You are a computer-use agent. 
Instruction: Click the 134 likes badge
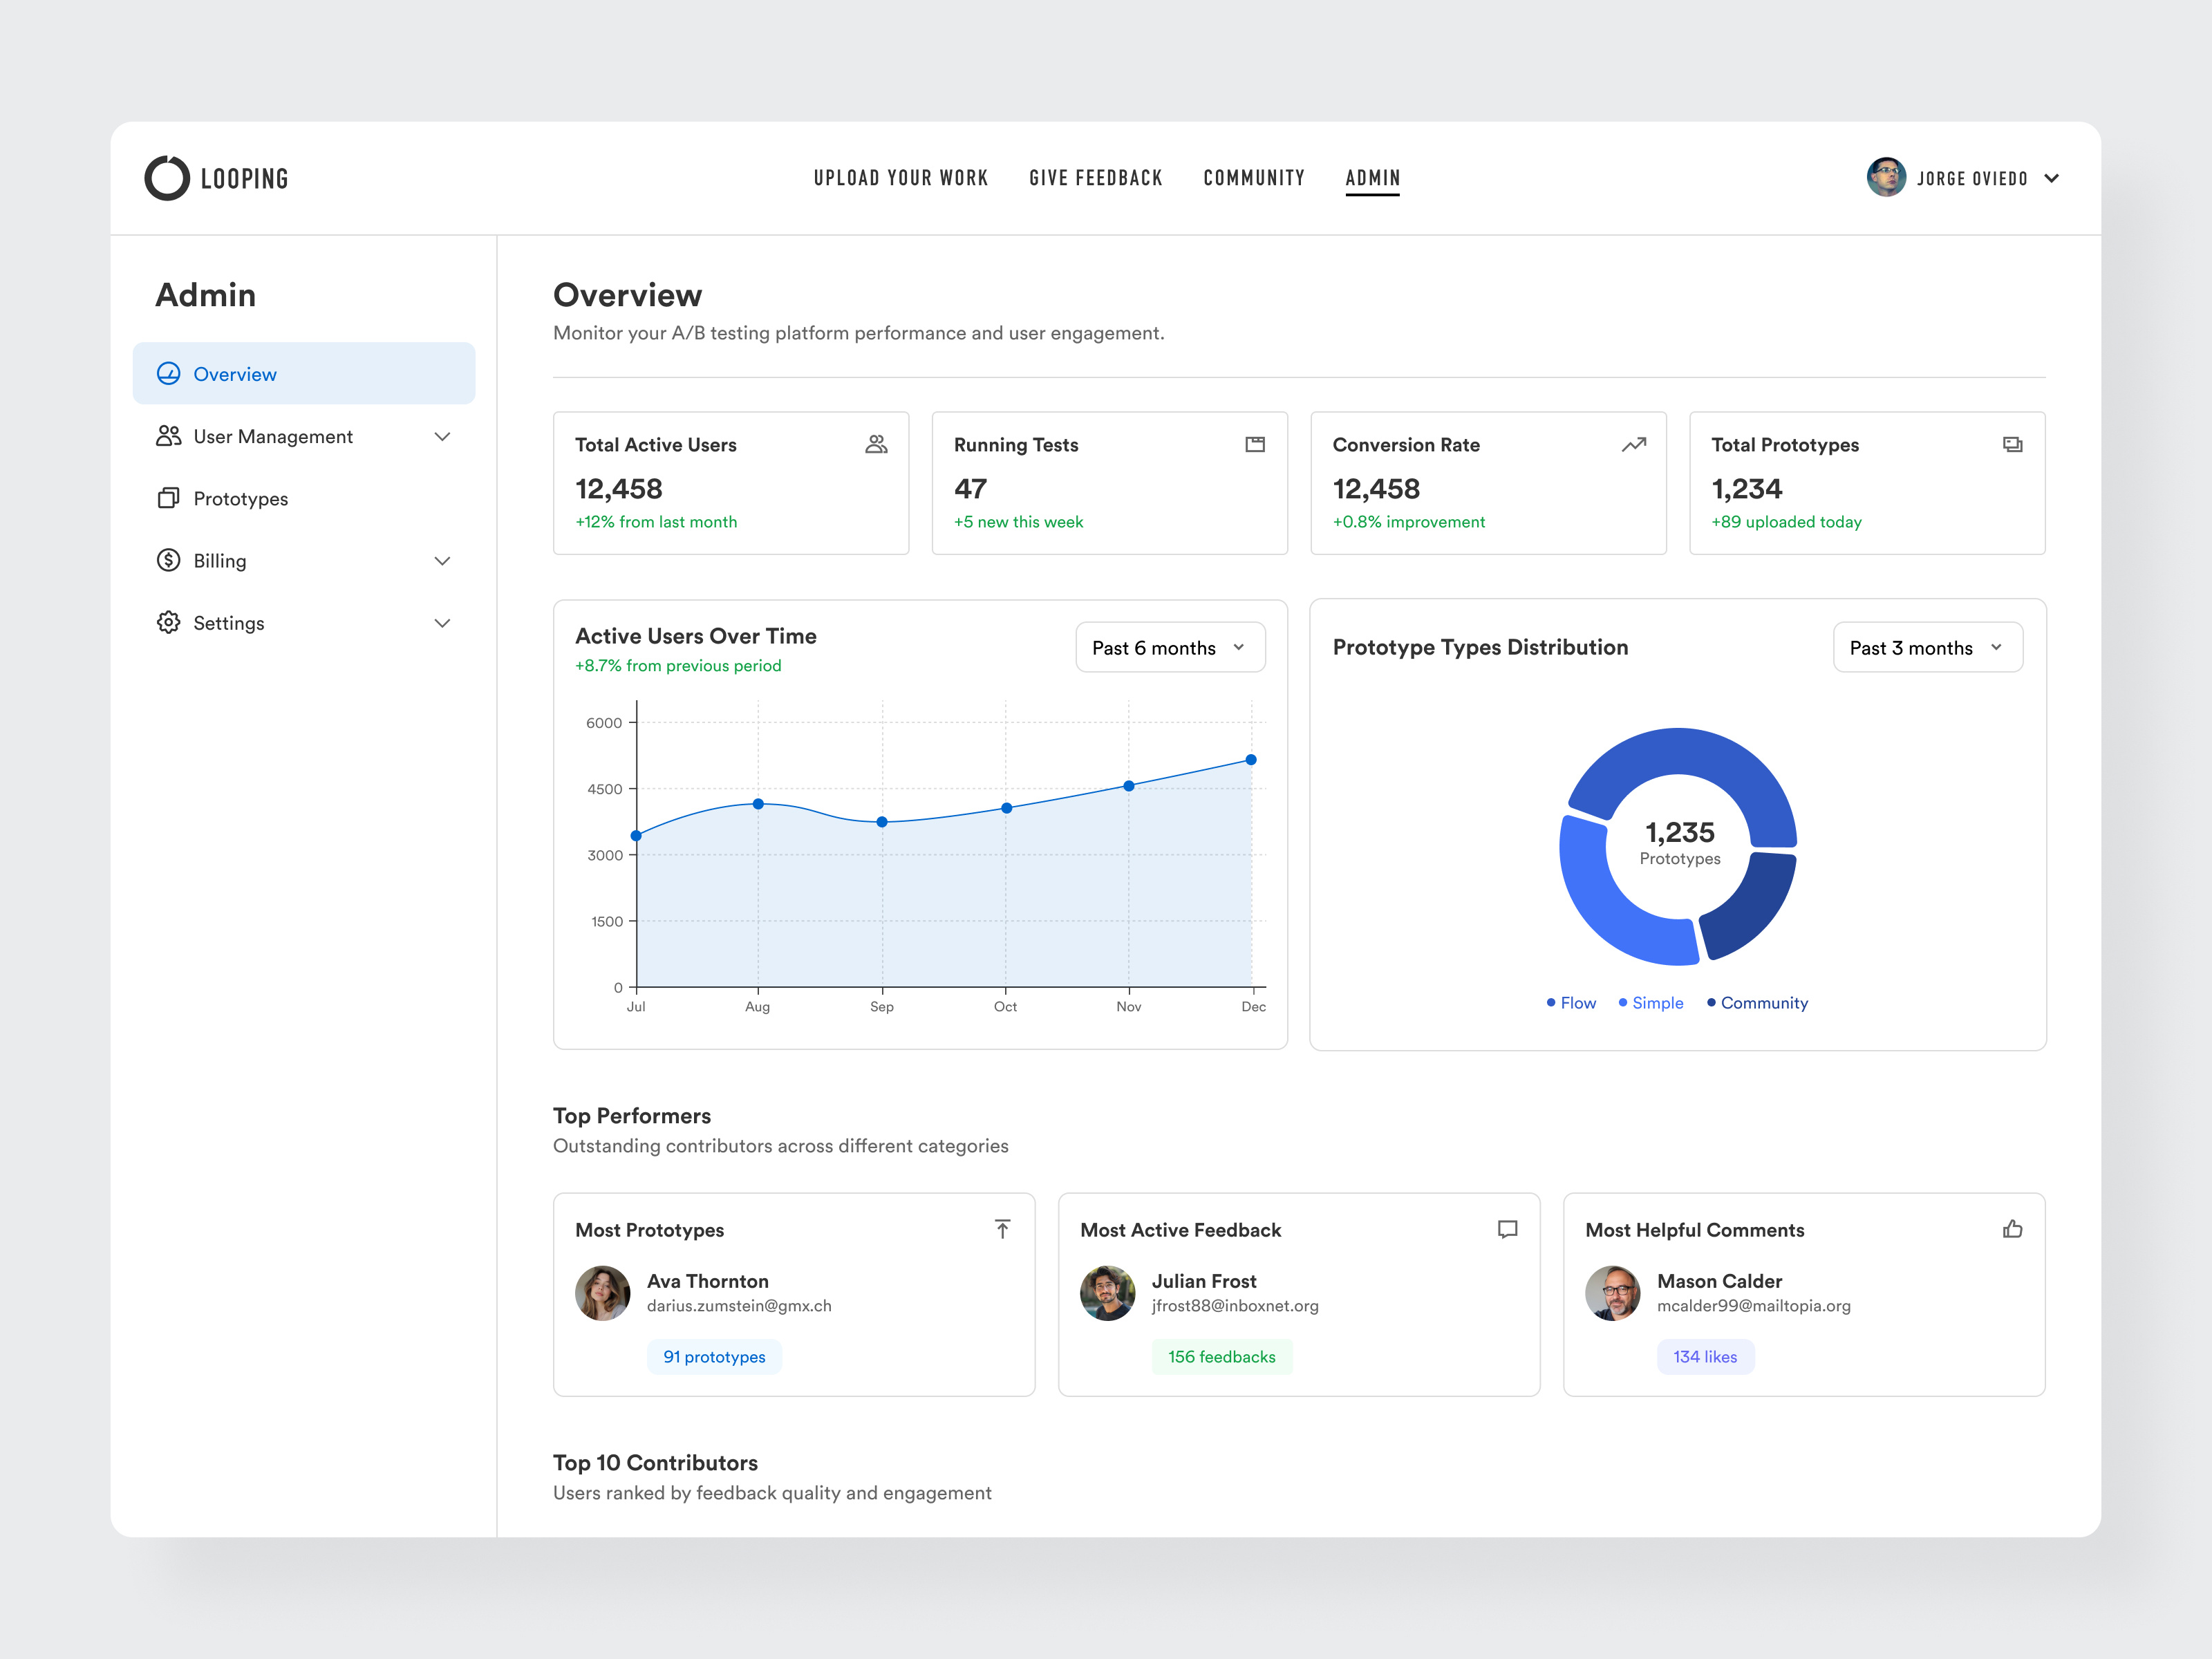coord(1705,1356)
